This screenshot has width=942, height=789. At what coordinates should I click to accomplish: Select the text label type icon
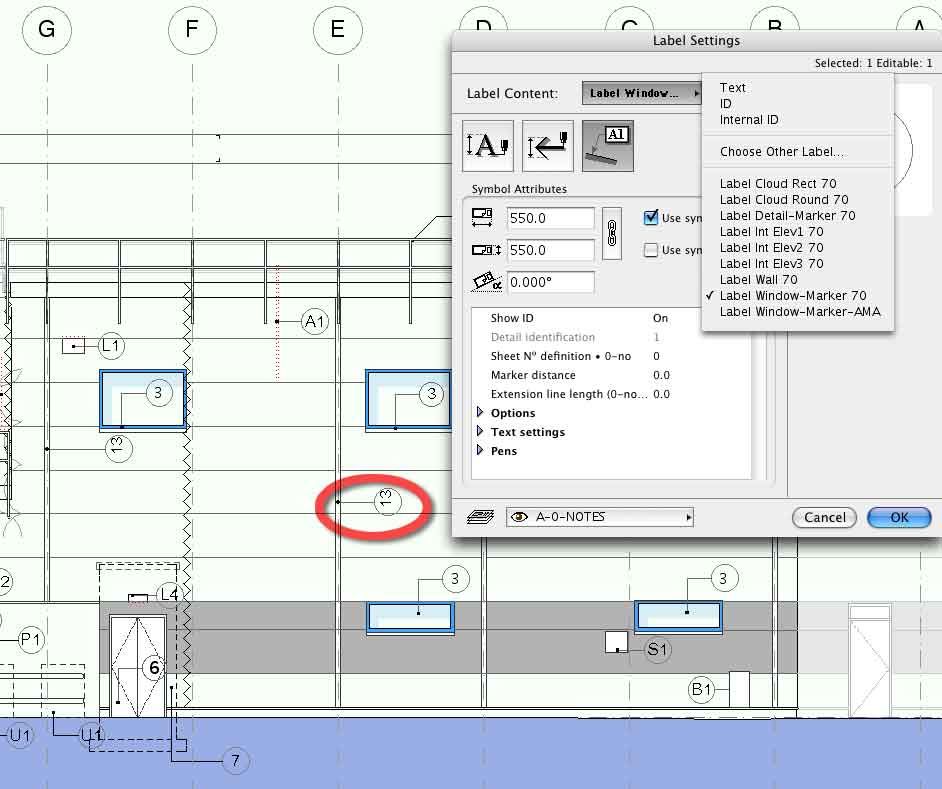pos(488,146)
